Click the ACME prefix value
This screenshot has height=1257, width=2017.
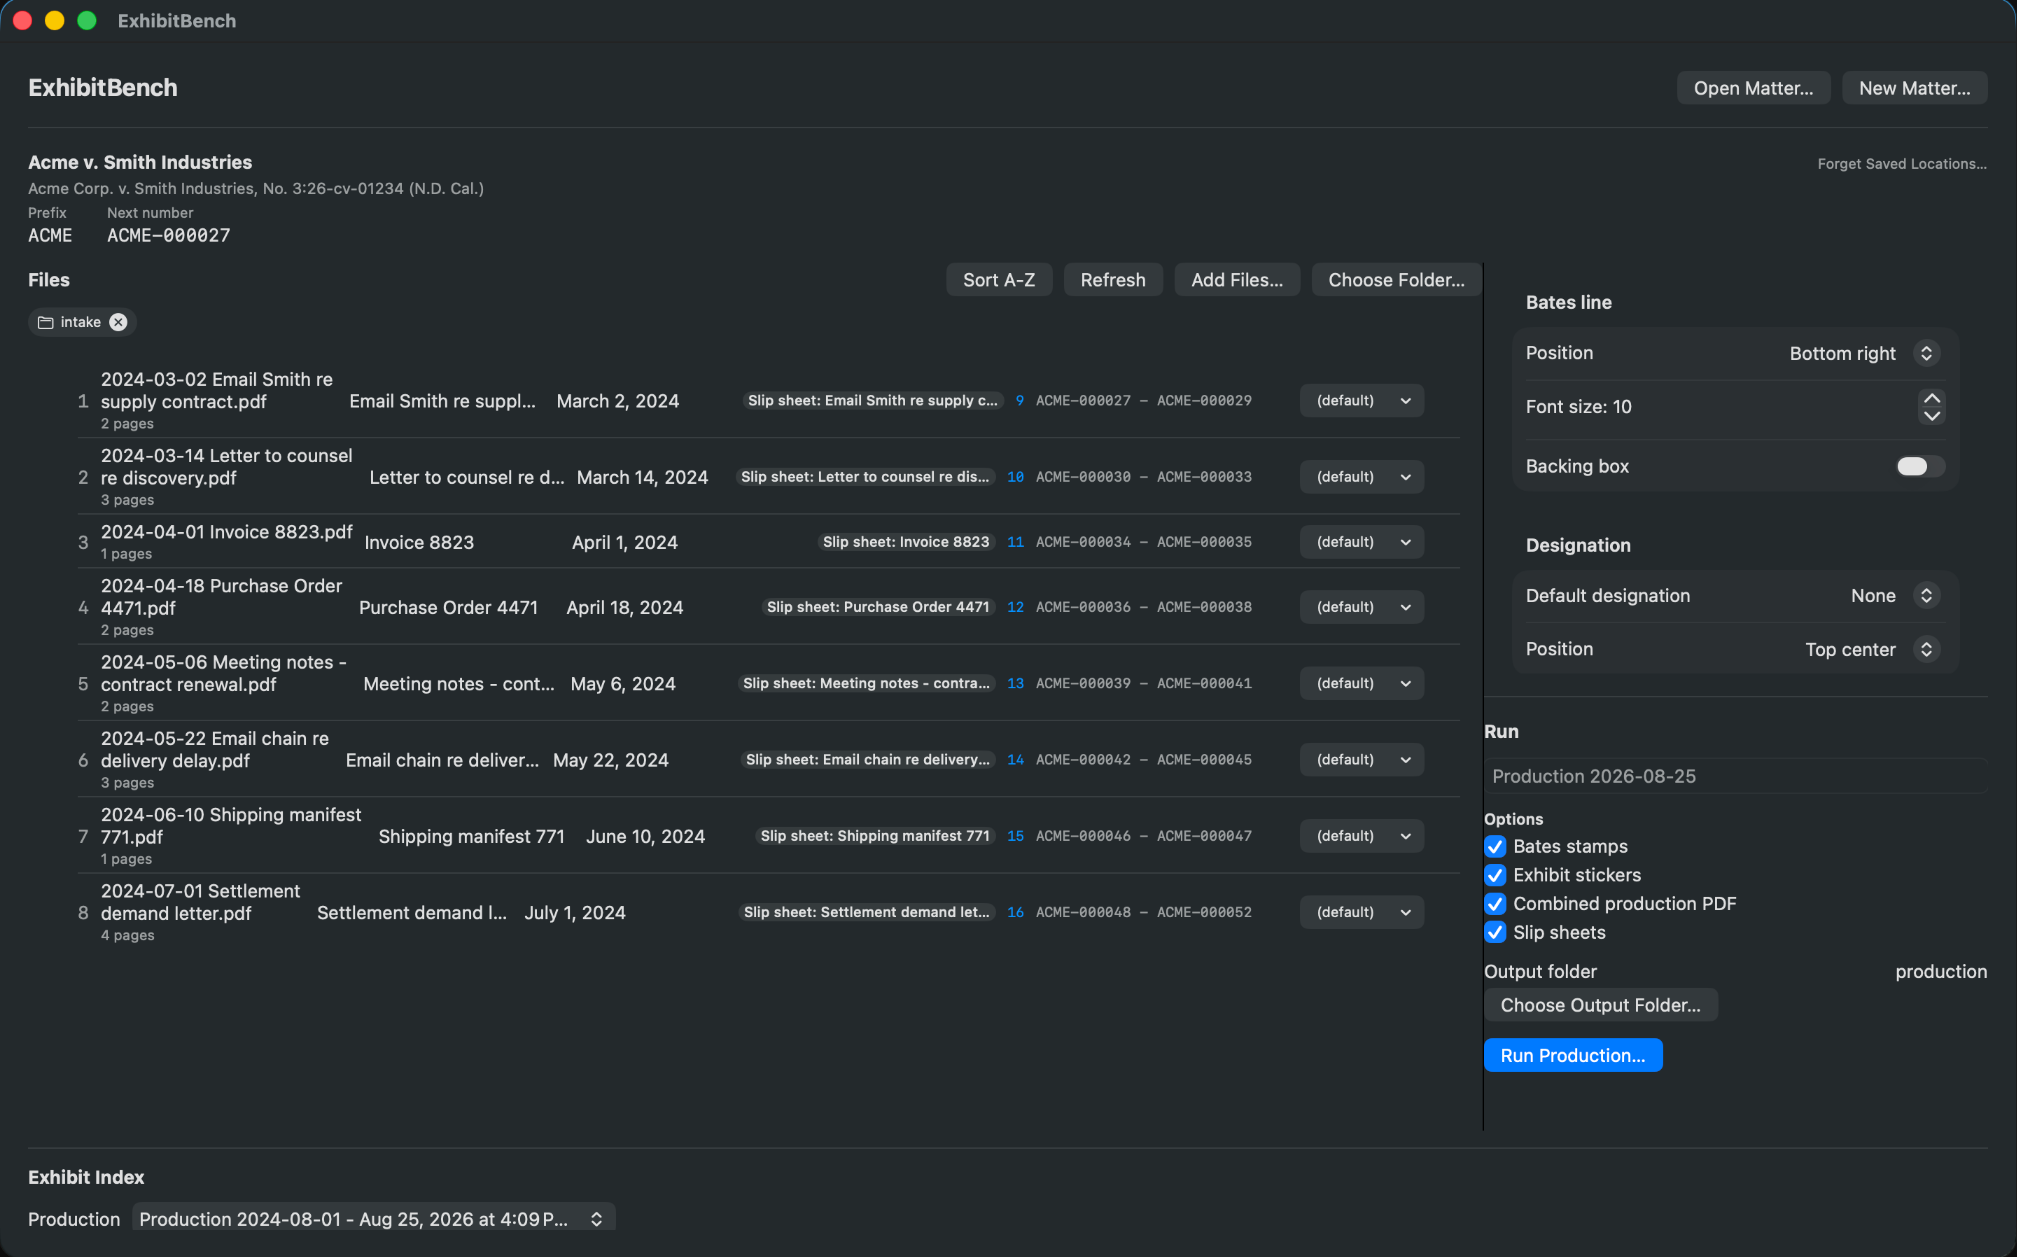pyautogui.click(x=50, y=235)
